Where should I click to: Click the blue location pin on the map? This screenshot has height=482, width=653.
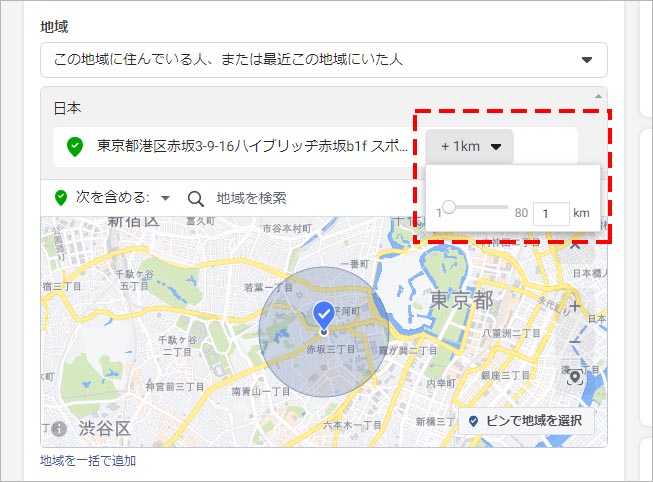pos(324,313)
